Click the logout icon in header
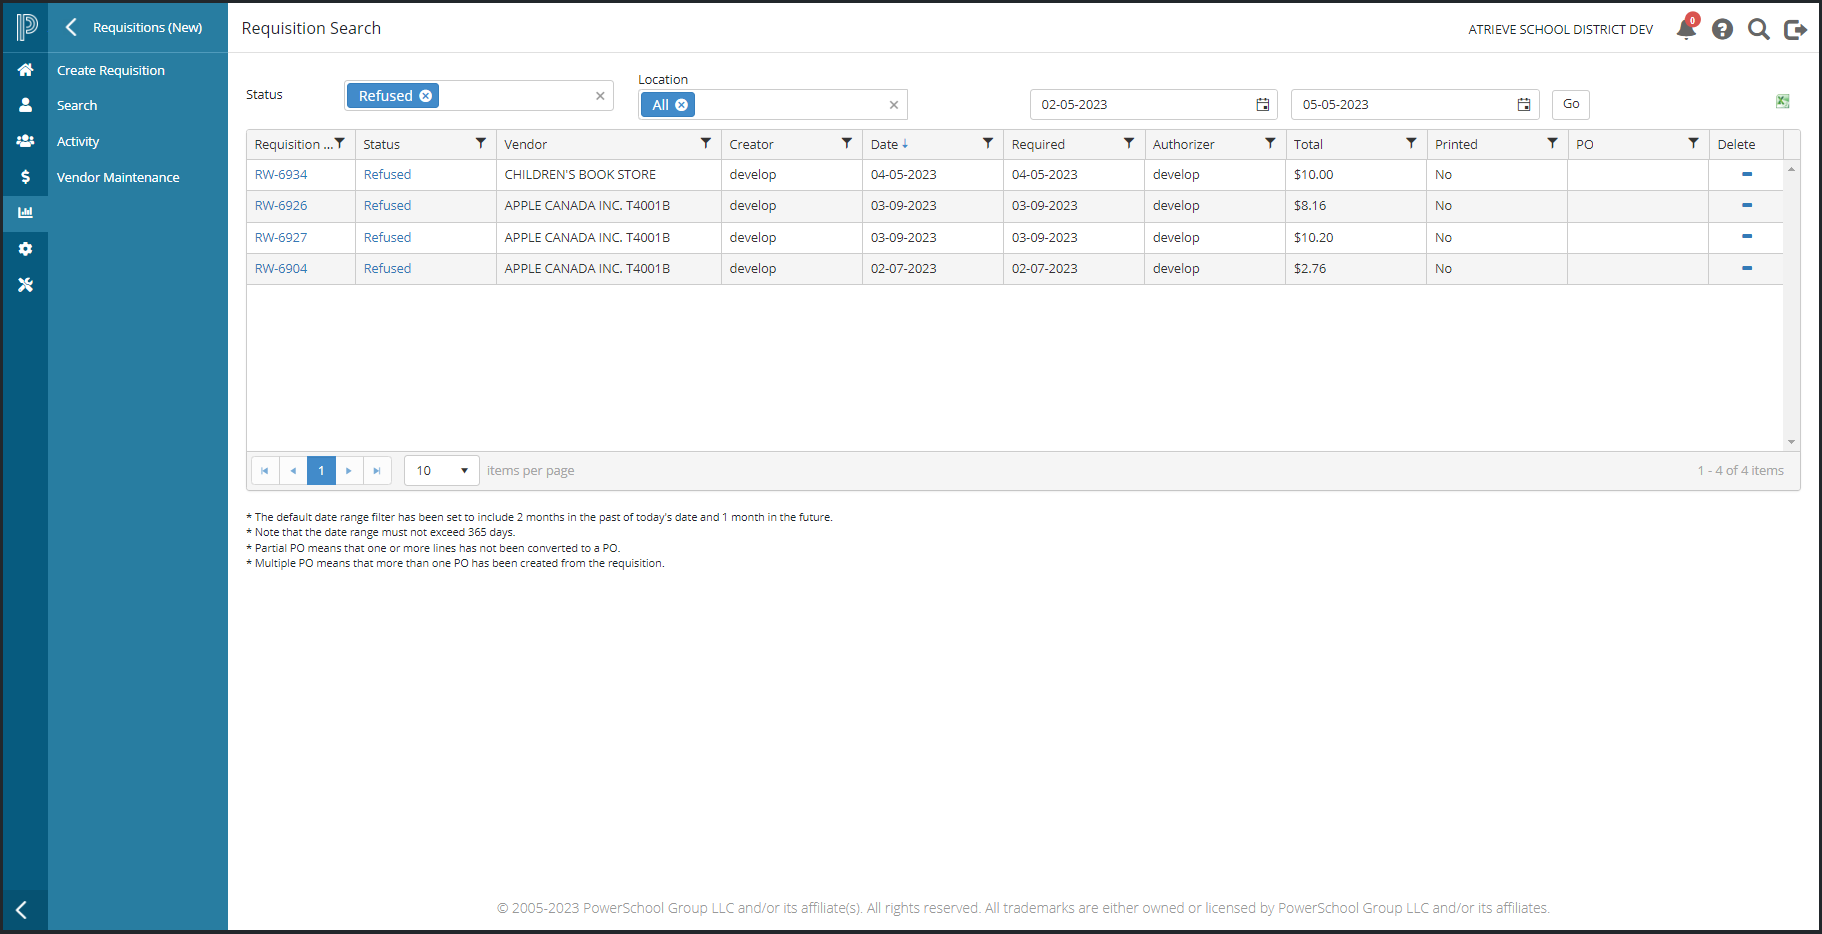 tap(1795, 29)
